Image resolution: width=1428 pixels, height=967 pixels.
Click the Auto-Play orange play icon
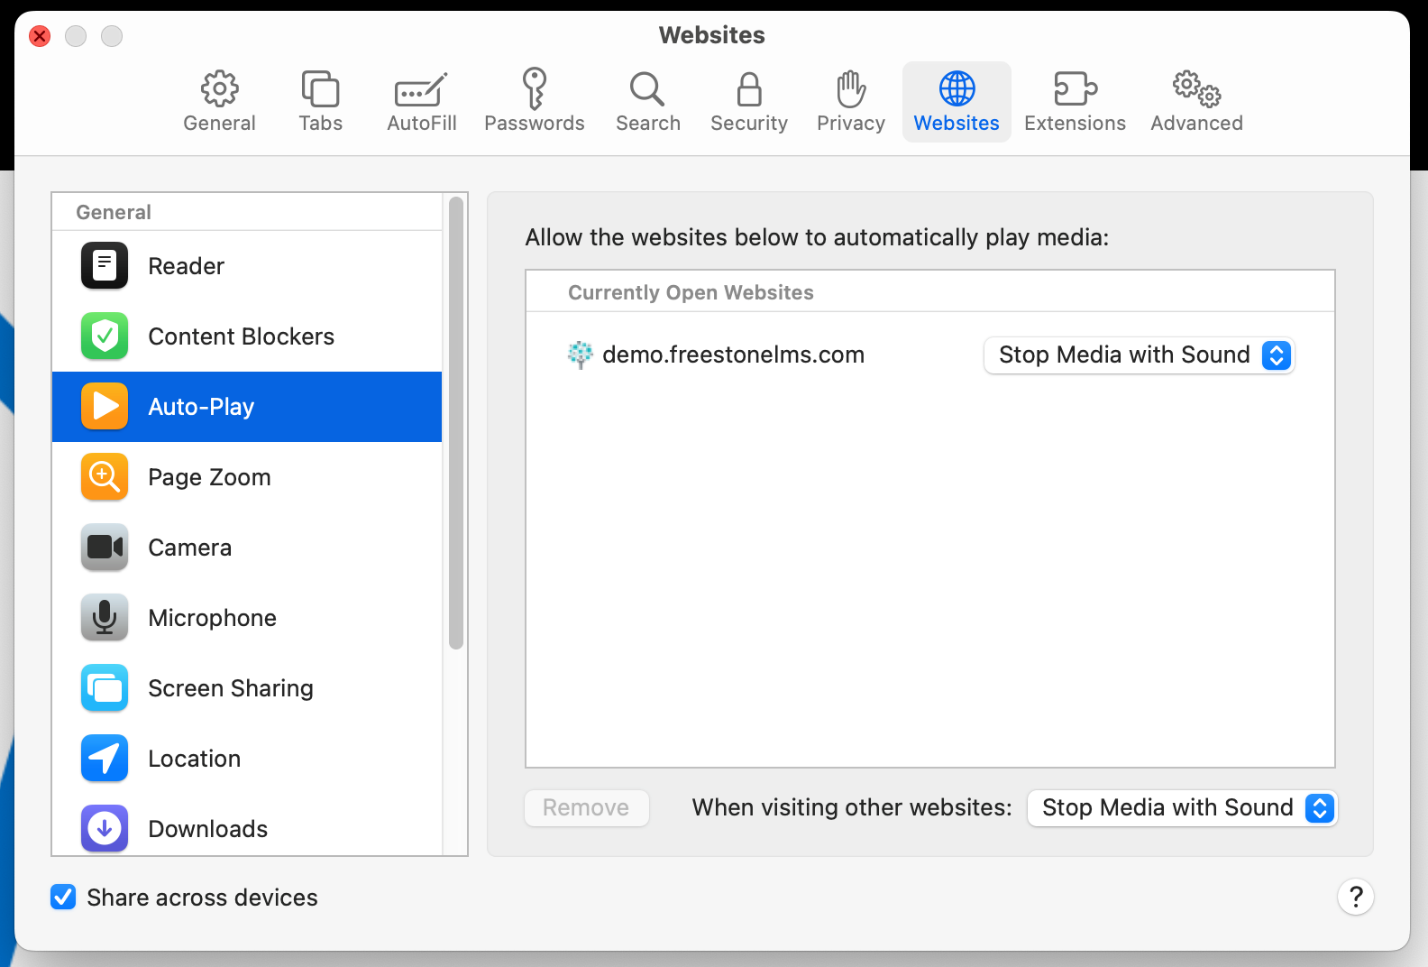104,406
